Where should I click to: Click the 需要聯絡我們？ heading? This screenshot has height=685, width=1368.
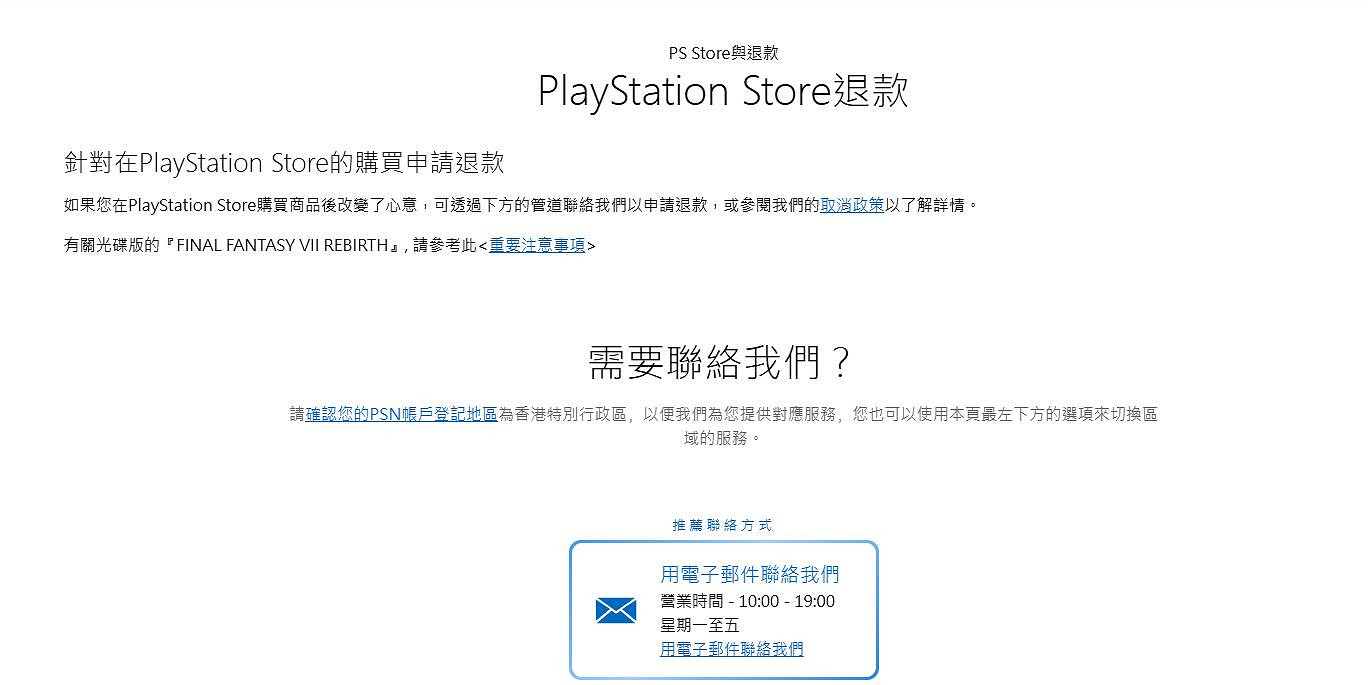click(x=719, y=362)
